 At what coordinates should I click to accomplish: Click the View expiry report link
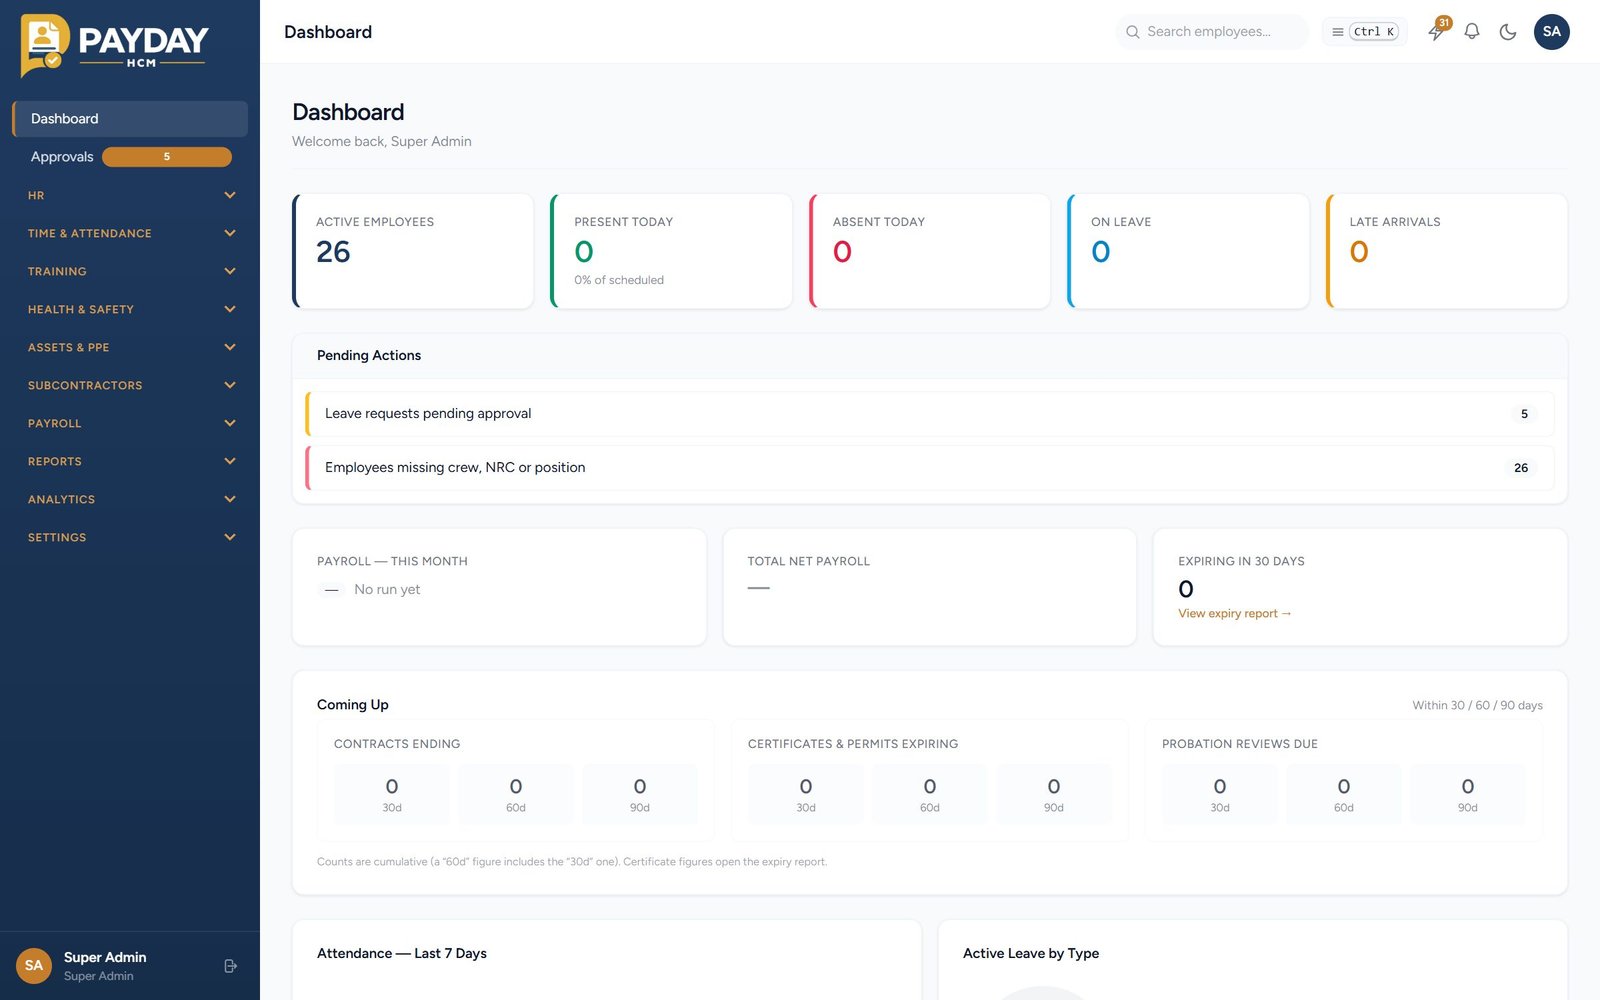click(1234, 614)
